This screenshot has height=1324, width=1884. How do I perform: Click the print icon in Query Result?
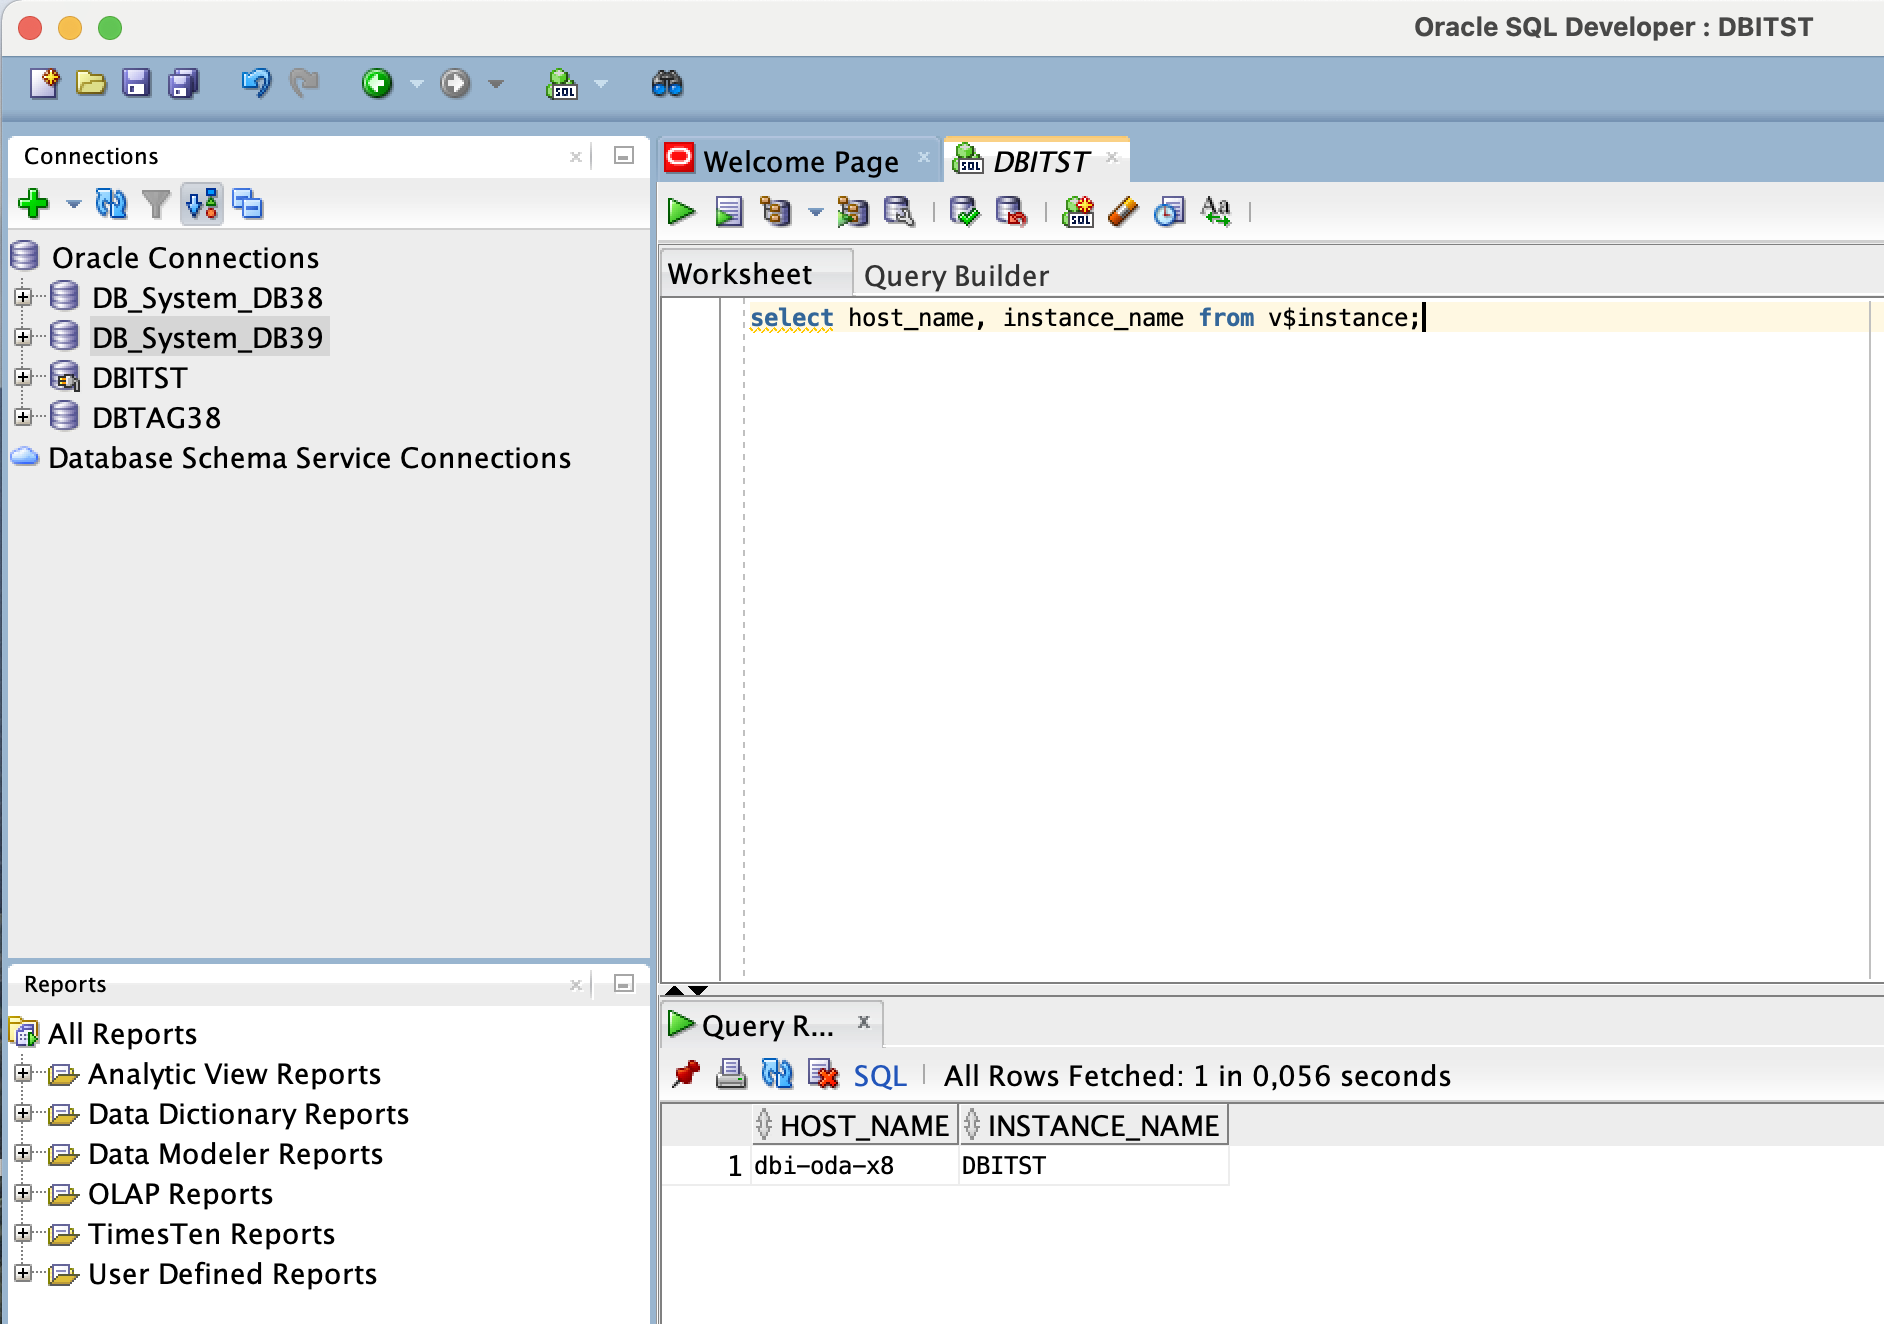(731, 1074)
